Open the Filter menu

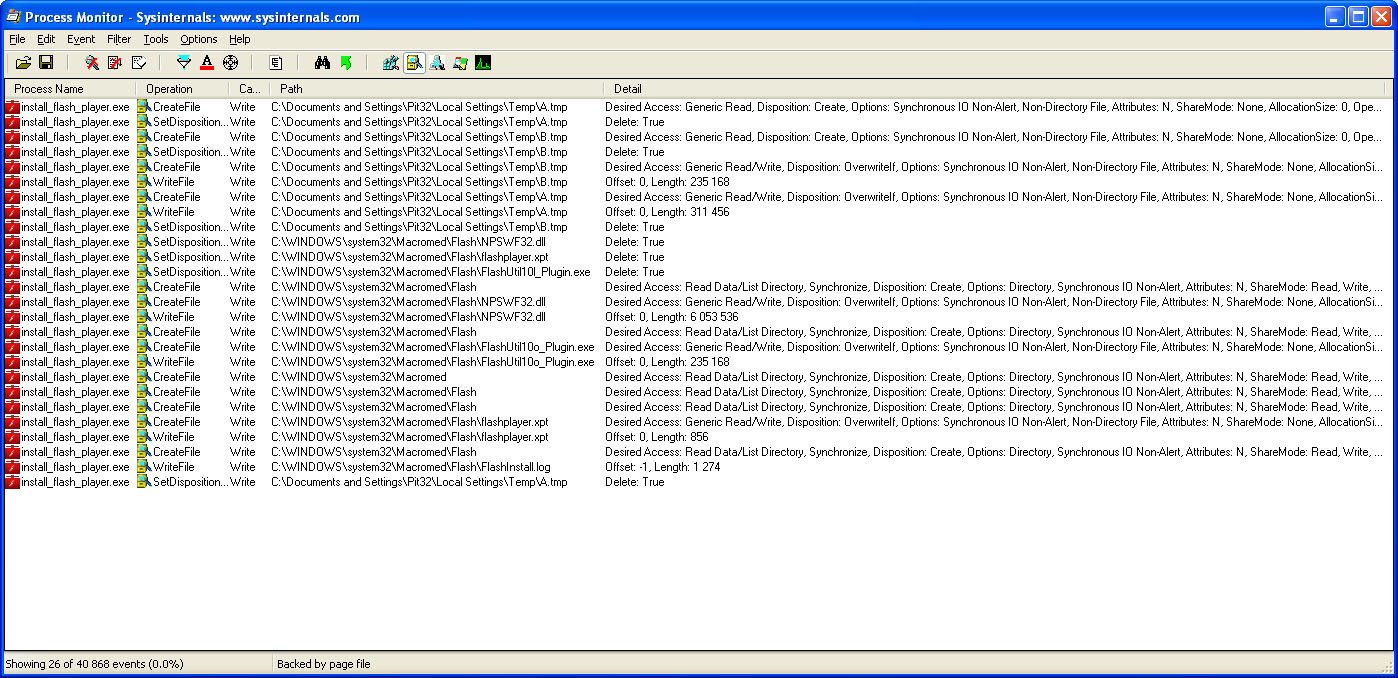119,39
